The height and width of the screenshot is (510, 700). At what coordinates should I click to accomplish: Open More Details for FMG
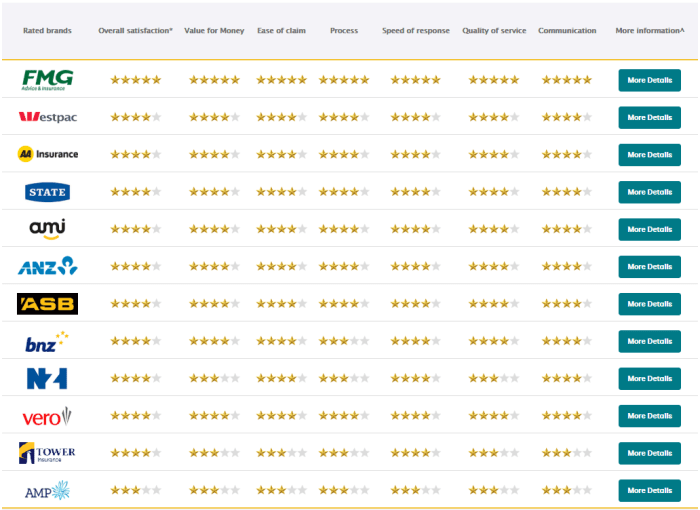649,80
